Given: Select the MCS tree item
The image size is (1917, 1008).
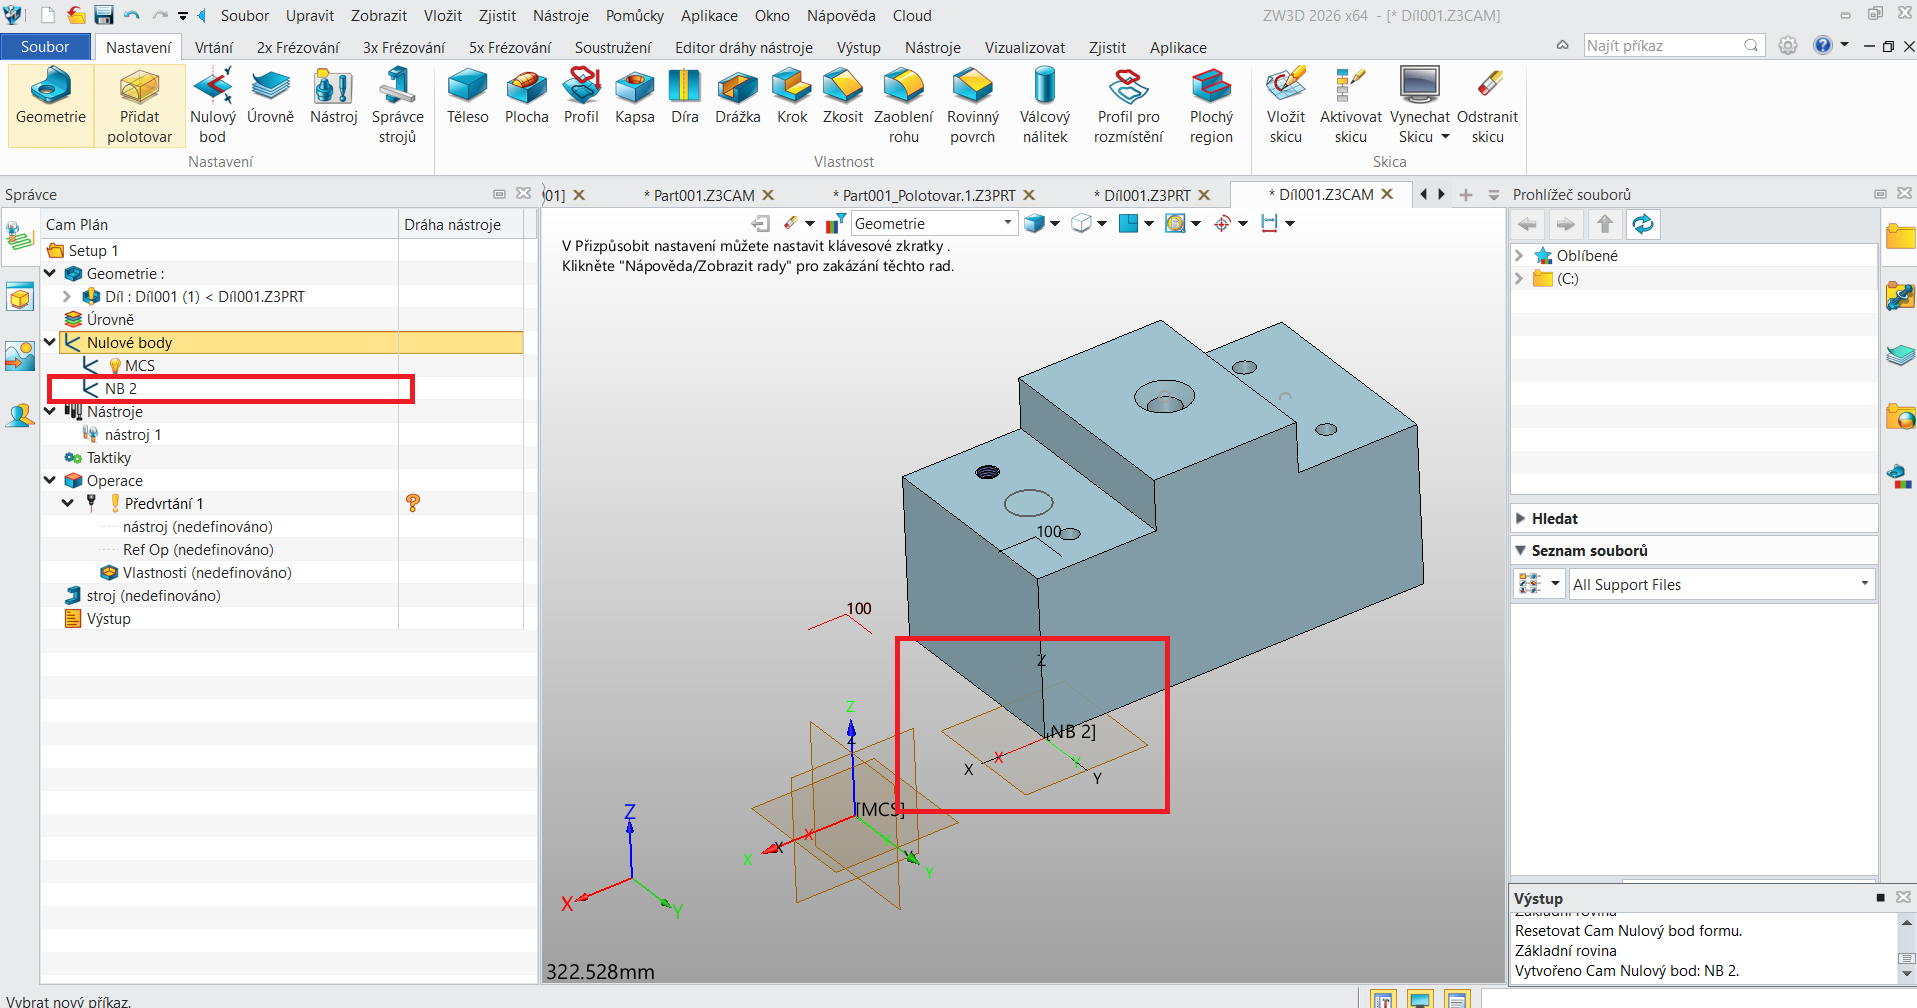Looking at the screenshot, I should [x=139, y=365].
